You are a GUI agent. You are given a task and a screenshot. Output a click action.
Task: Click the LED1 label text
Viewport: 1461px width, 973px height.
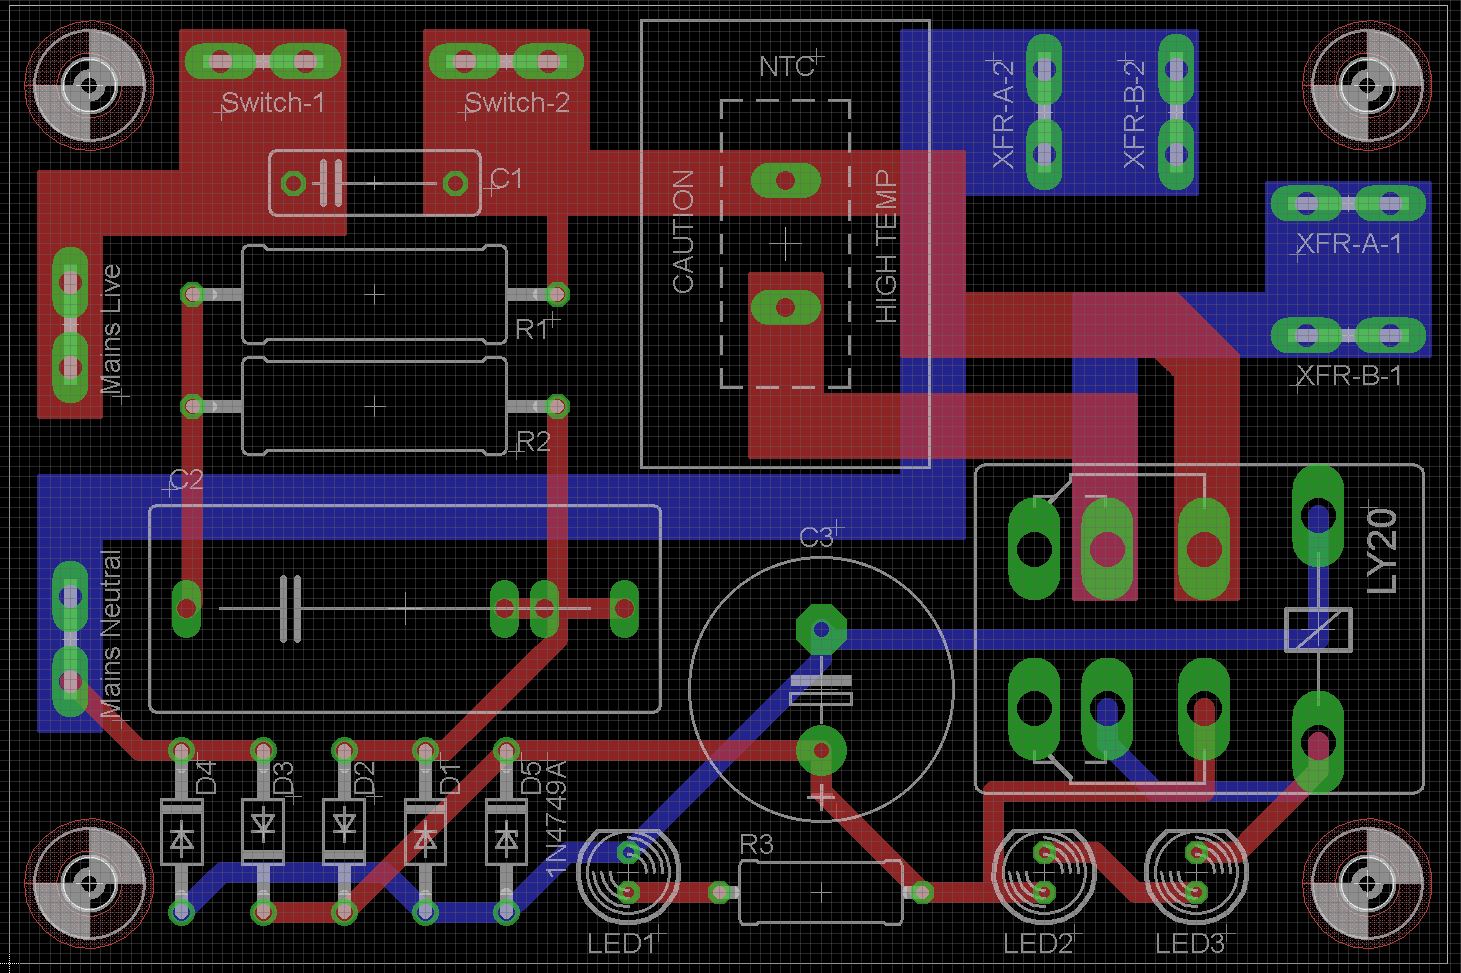coord(620,943)
